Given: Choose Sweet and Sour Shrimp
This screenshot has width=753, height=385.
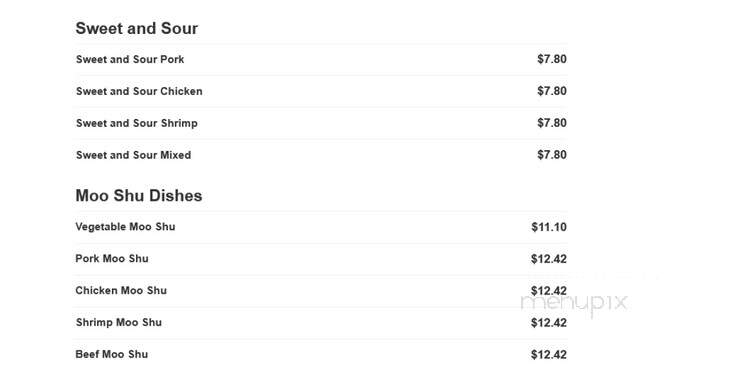Looking at the screenshot, I should click(x=136, y=123).
